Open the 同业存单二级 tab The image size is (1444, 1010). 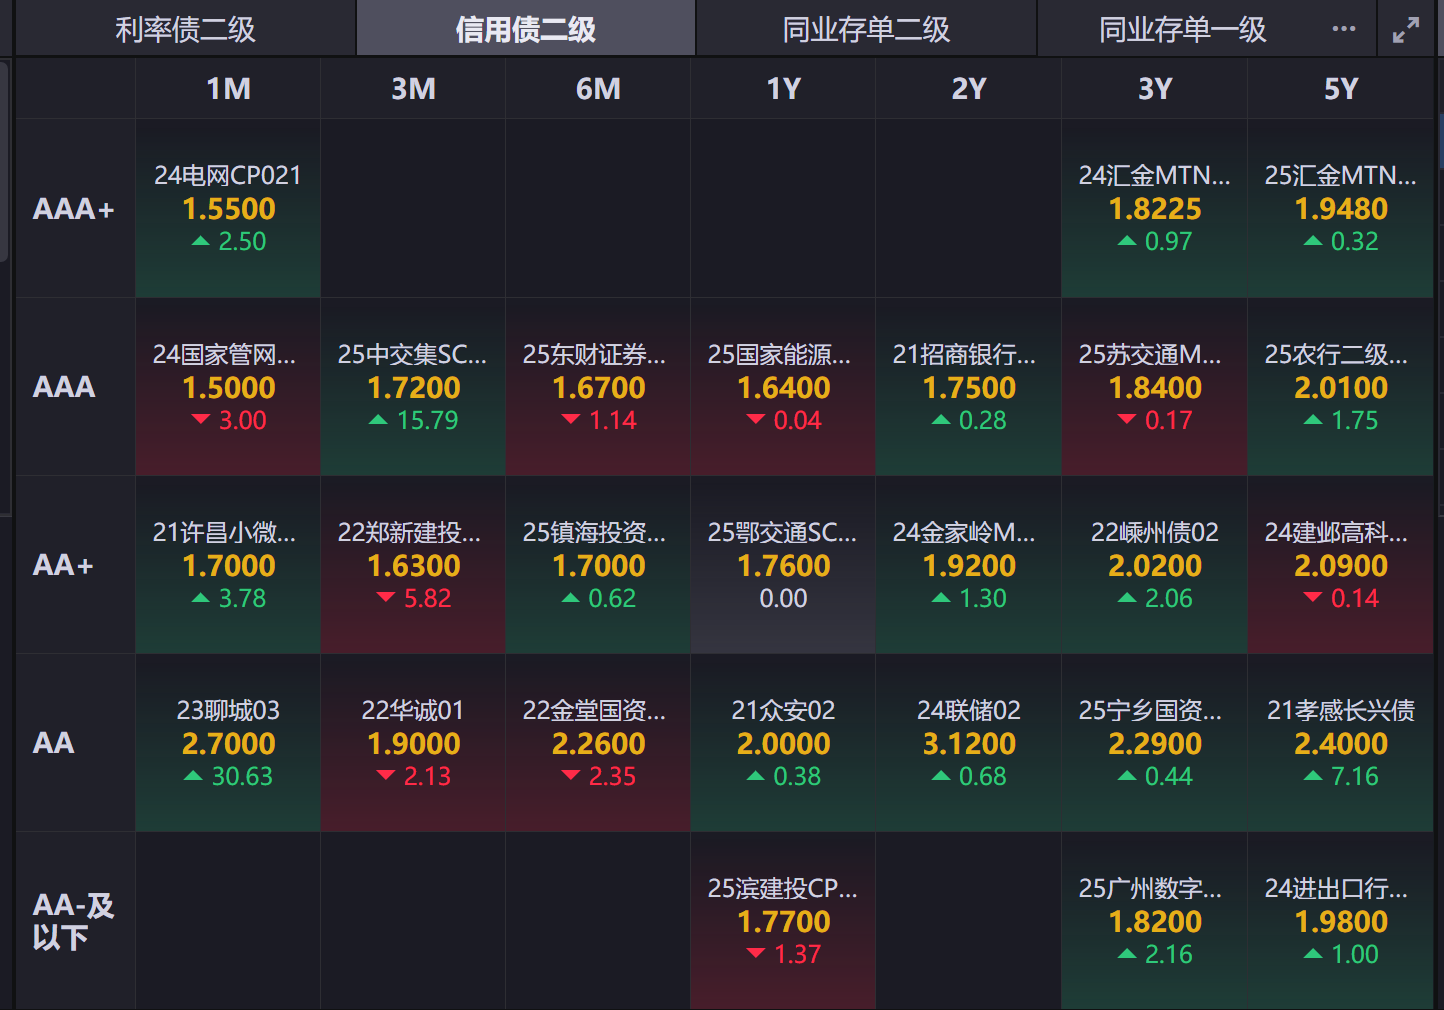pos(866,29)
